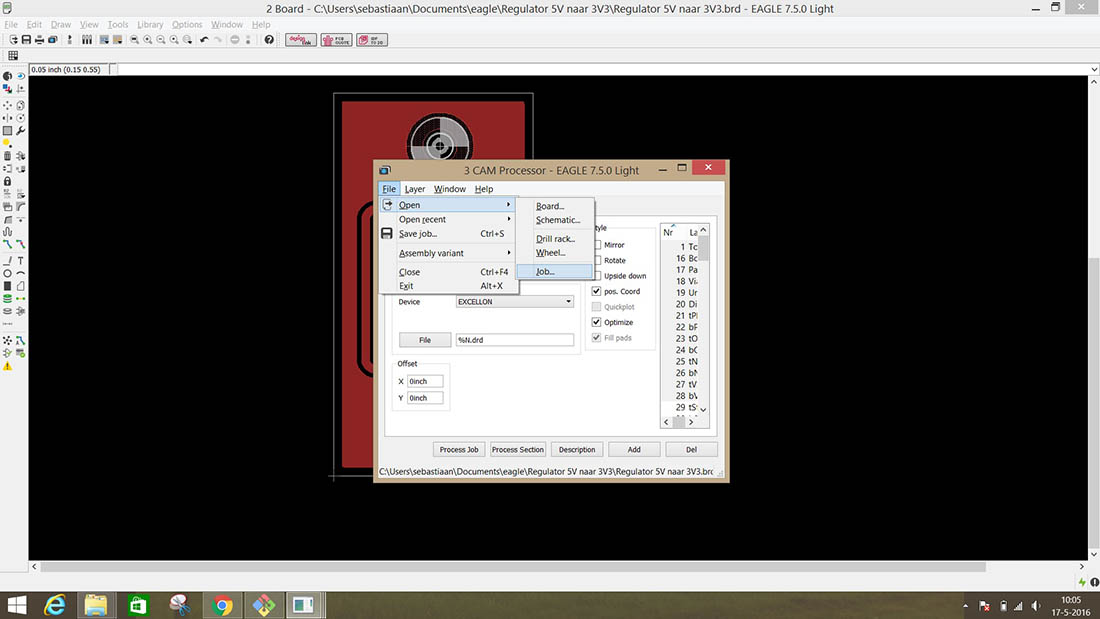Click the layer list scroll-up arrow
The width and height of the screenshot is (1100, 619).
click(703, 230)
